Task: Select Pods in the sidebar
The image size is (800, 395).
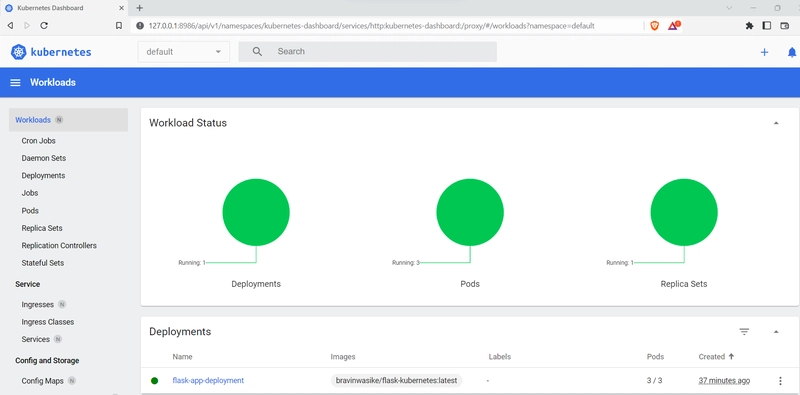Action: 30,211
